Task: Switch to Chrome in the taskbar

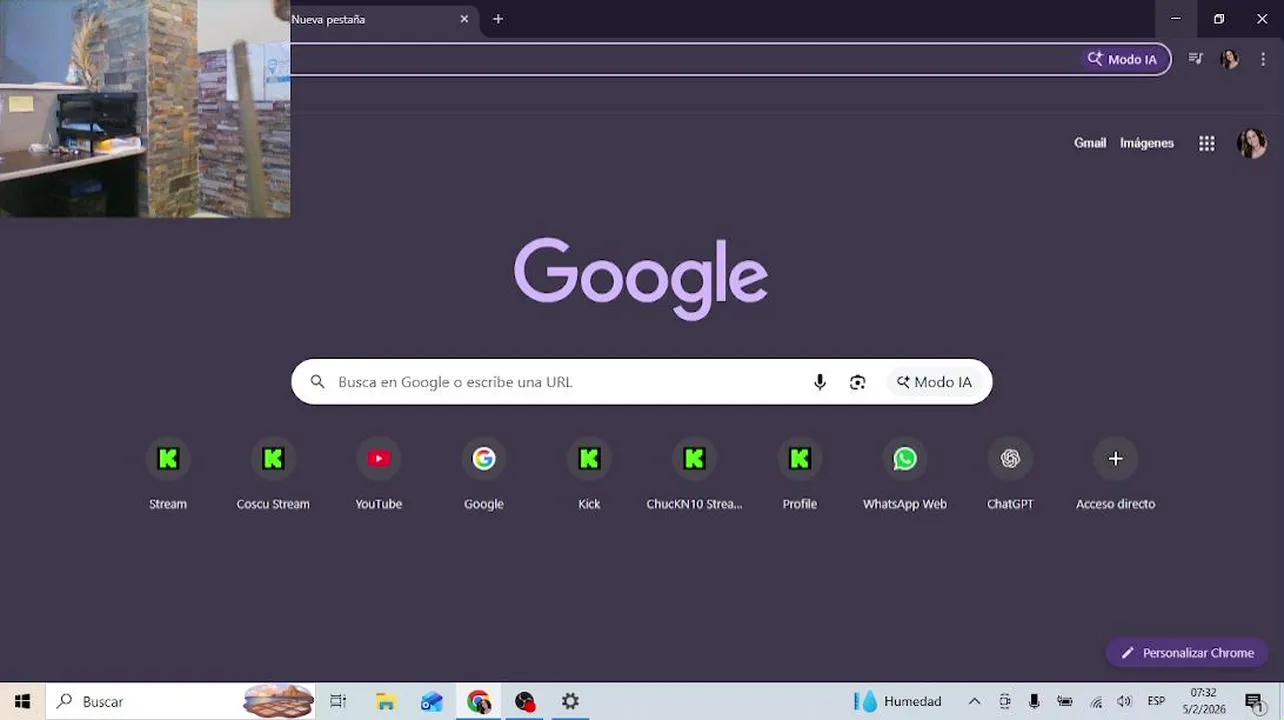Action: pyautogui.click(x=479, y=701)
